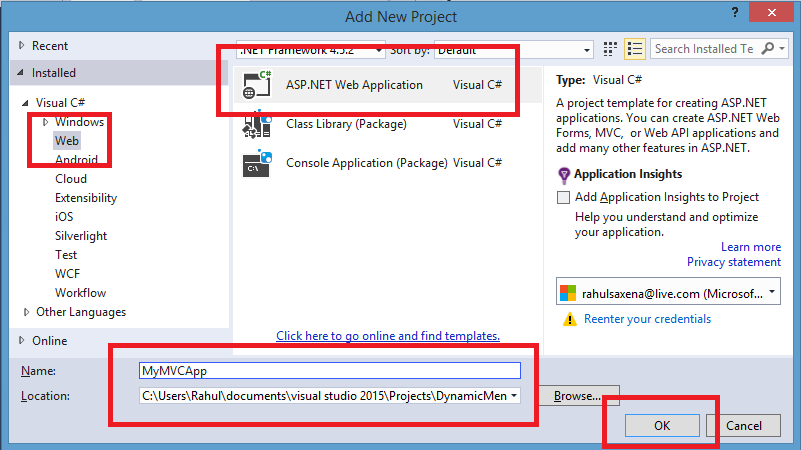Screen dimensions: 801x450
Task: Expand Other Languages node
Action: 26,312
